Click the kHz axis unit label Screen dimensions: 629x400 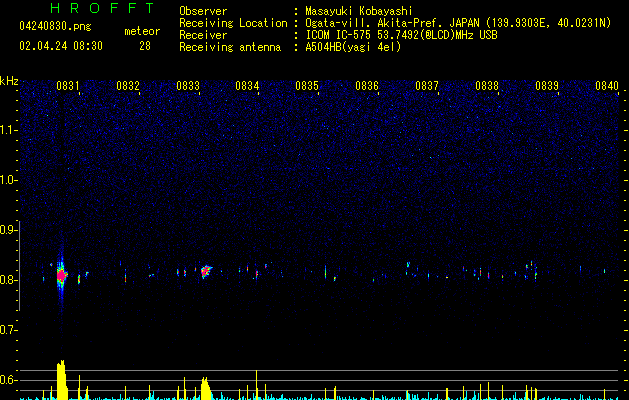(x=9, y=81)
